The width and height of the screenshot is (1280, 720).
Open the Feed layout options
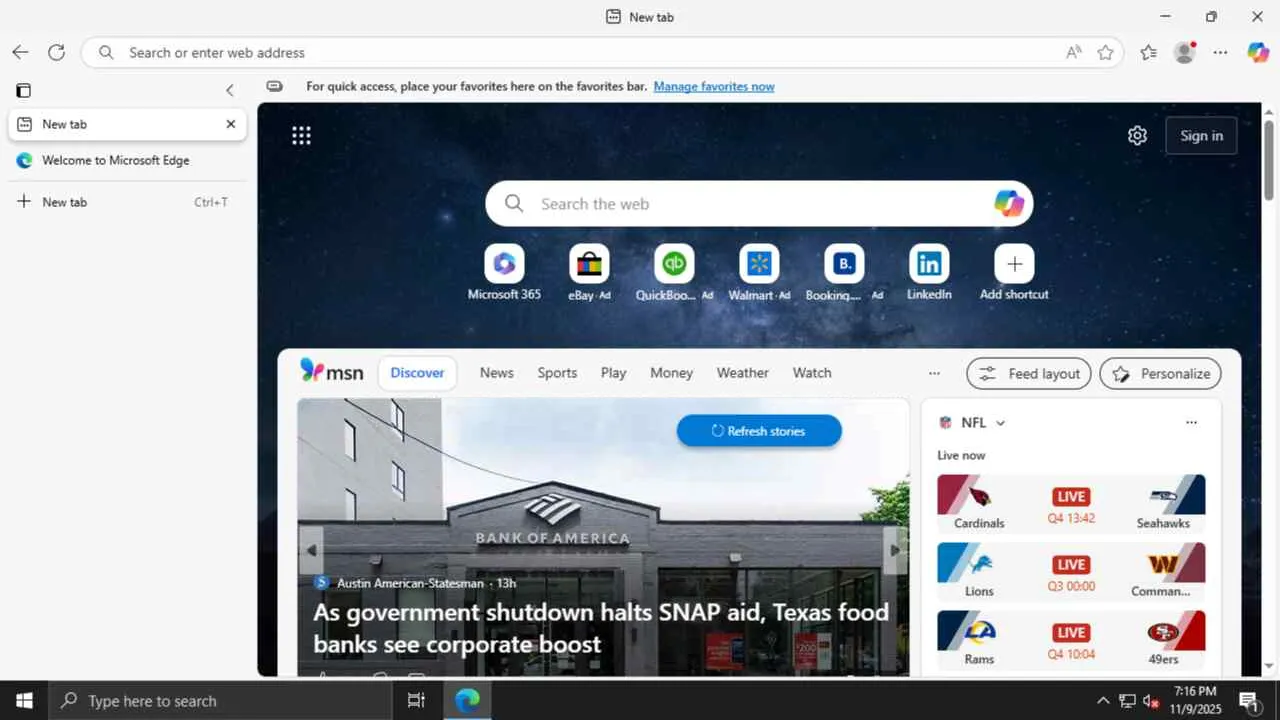tap(1029, 373)
